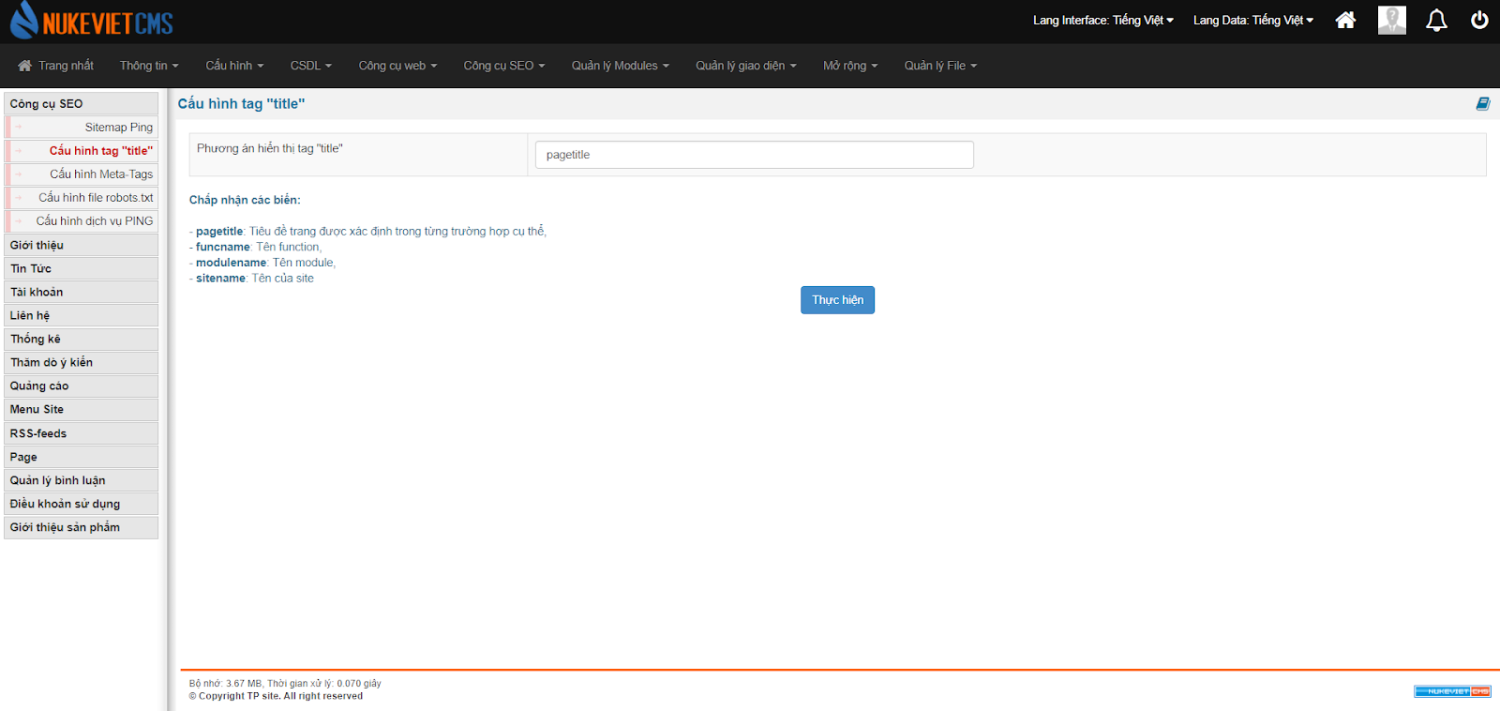
Task: Click the NukeViet CMS footer badge
Action: pos(1452,691)
